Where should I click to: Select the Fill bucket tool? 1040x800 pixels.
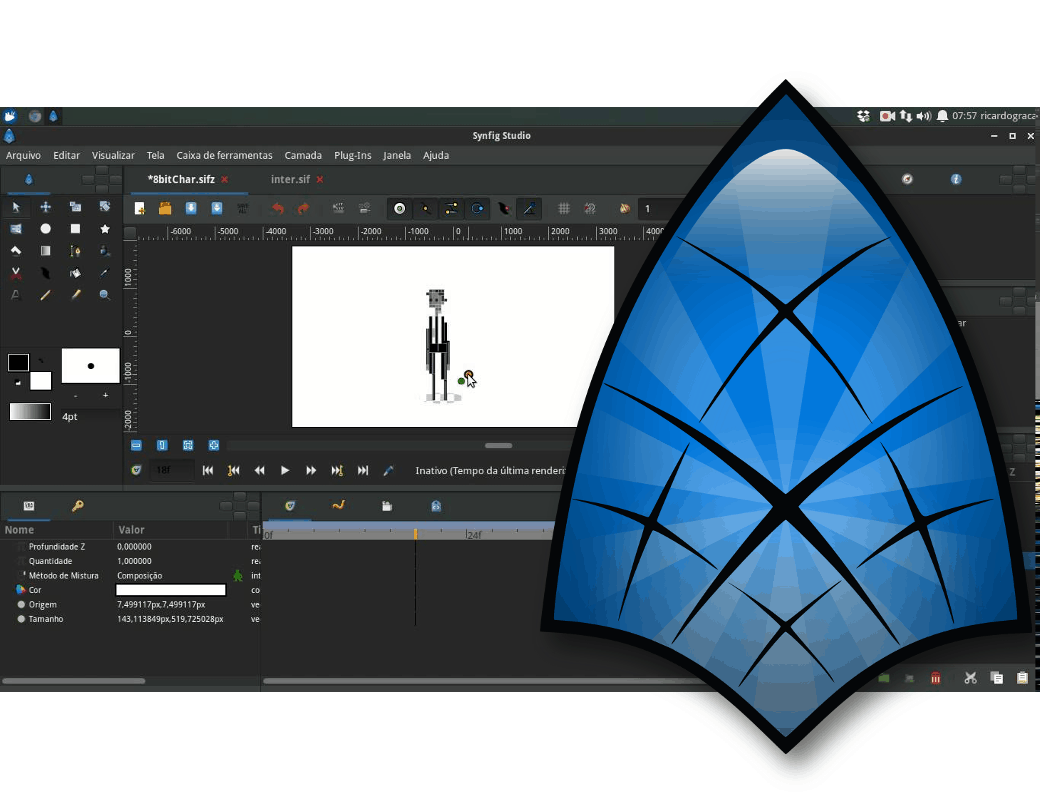click(x=75, y=273)
